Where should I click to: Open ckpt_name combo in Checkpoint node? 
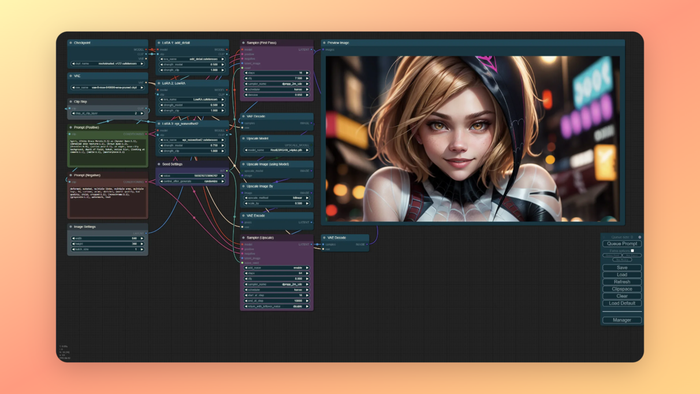point(108,64)
